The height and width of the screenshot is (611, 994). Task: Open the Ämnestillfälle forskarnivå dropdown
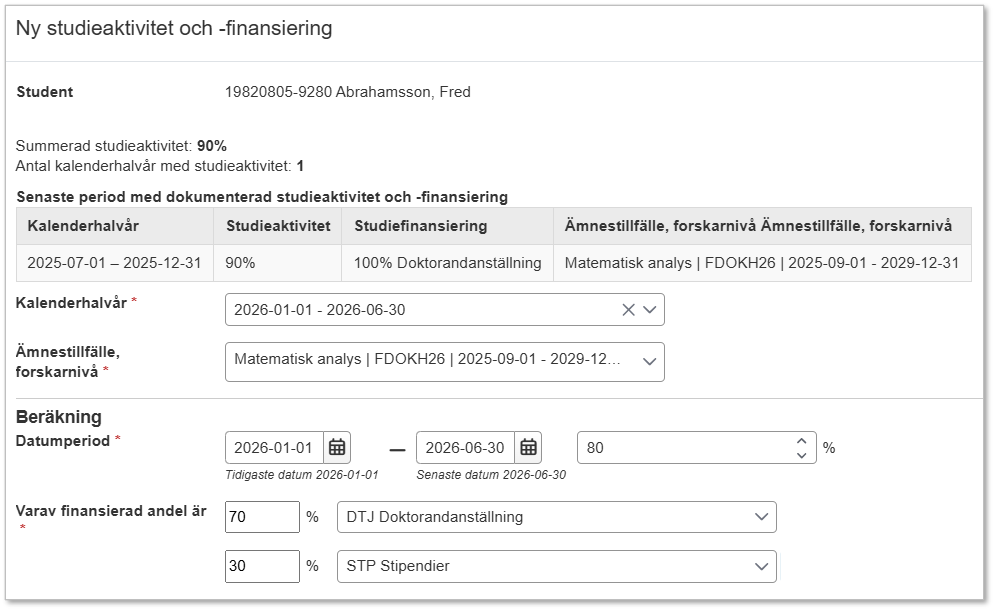pos(444,362)
